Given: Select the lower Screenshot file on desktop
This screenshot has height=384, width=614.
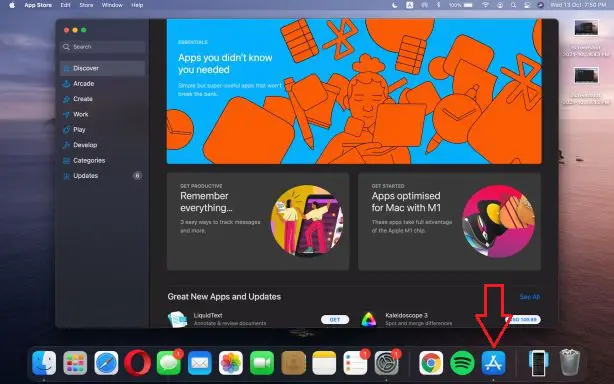Looking at the screenshot, I should pyautogui.click(x=586, y=86).
